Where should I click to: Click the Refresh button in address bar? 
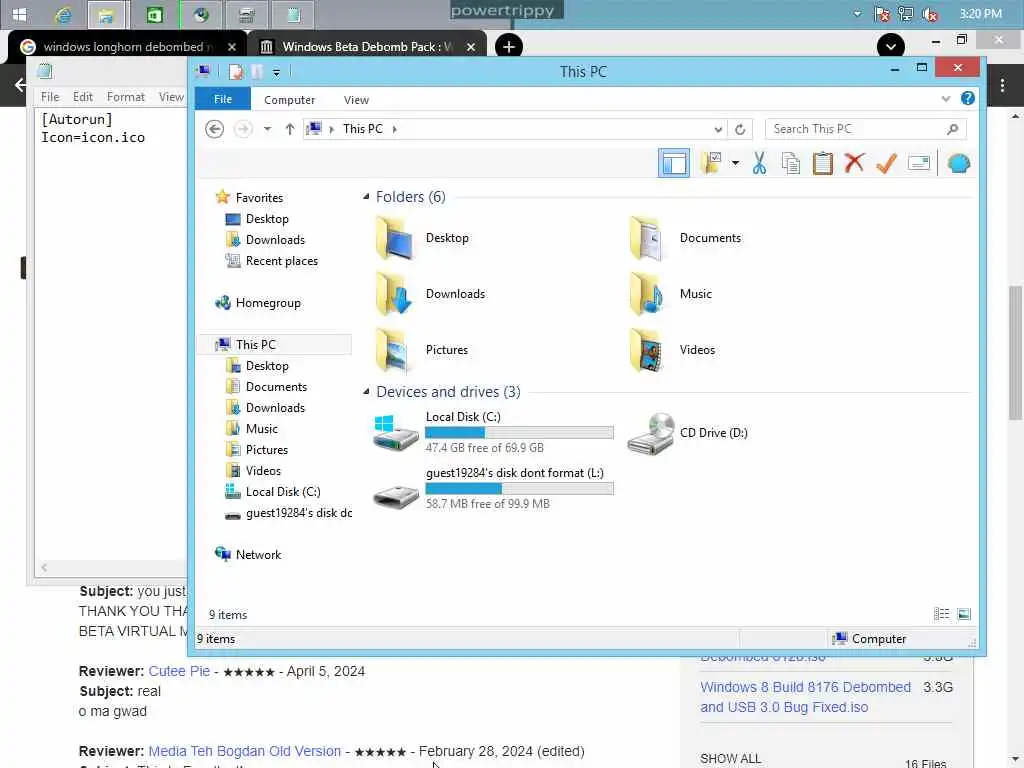click(739, 129)
